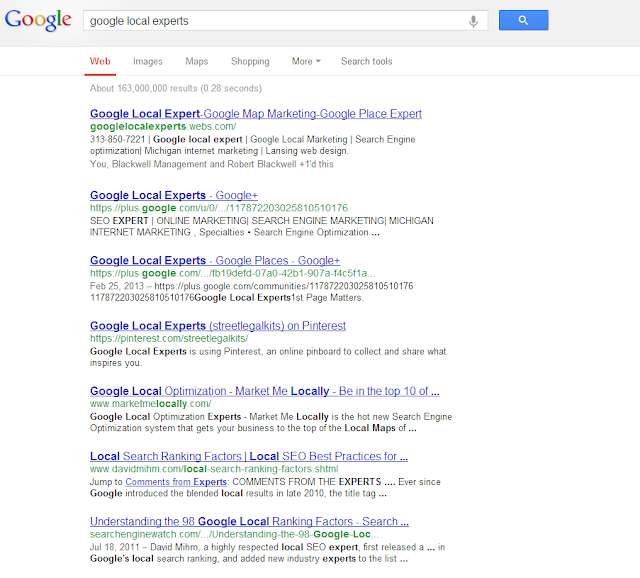Click the googlelocalexperts.webs.com green URL
Image resolution: width=640 pixels, height=578 pixels.
coord(163,127)
